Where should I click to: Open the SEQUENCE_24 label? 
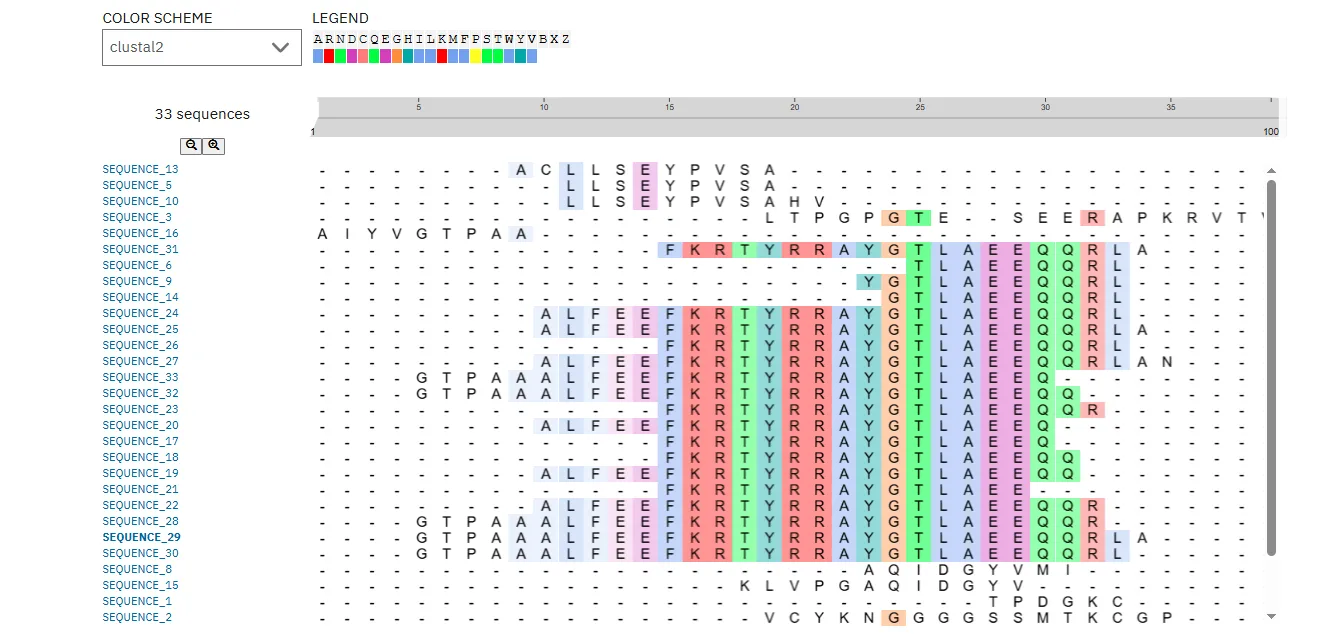click(140, 313)
